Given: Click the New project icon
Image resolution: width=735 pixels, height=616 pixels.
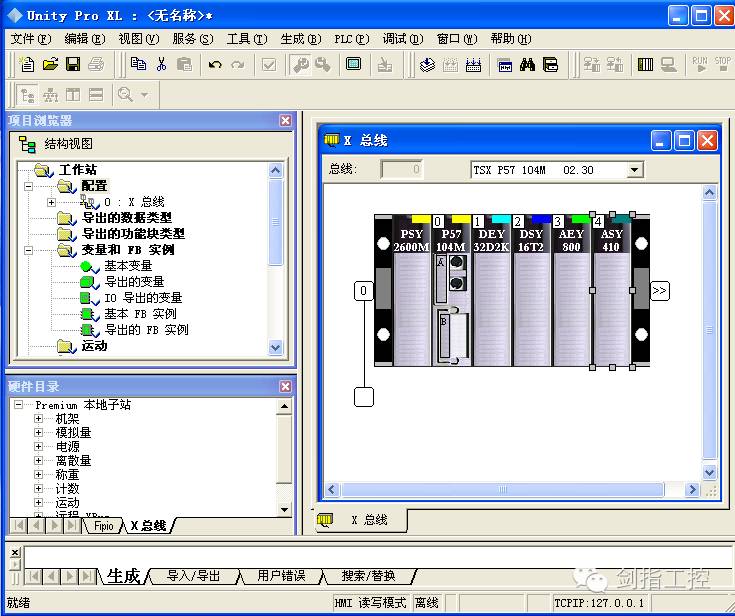Looking at the screenshot, I should pos(27,64).
